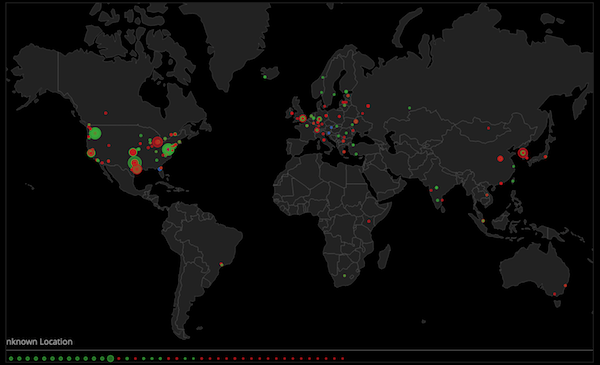Select the green dot in South Africa
Viewport: 600px width, 365px height.
pyautogui.click(x=344, y=275)
